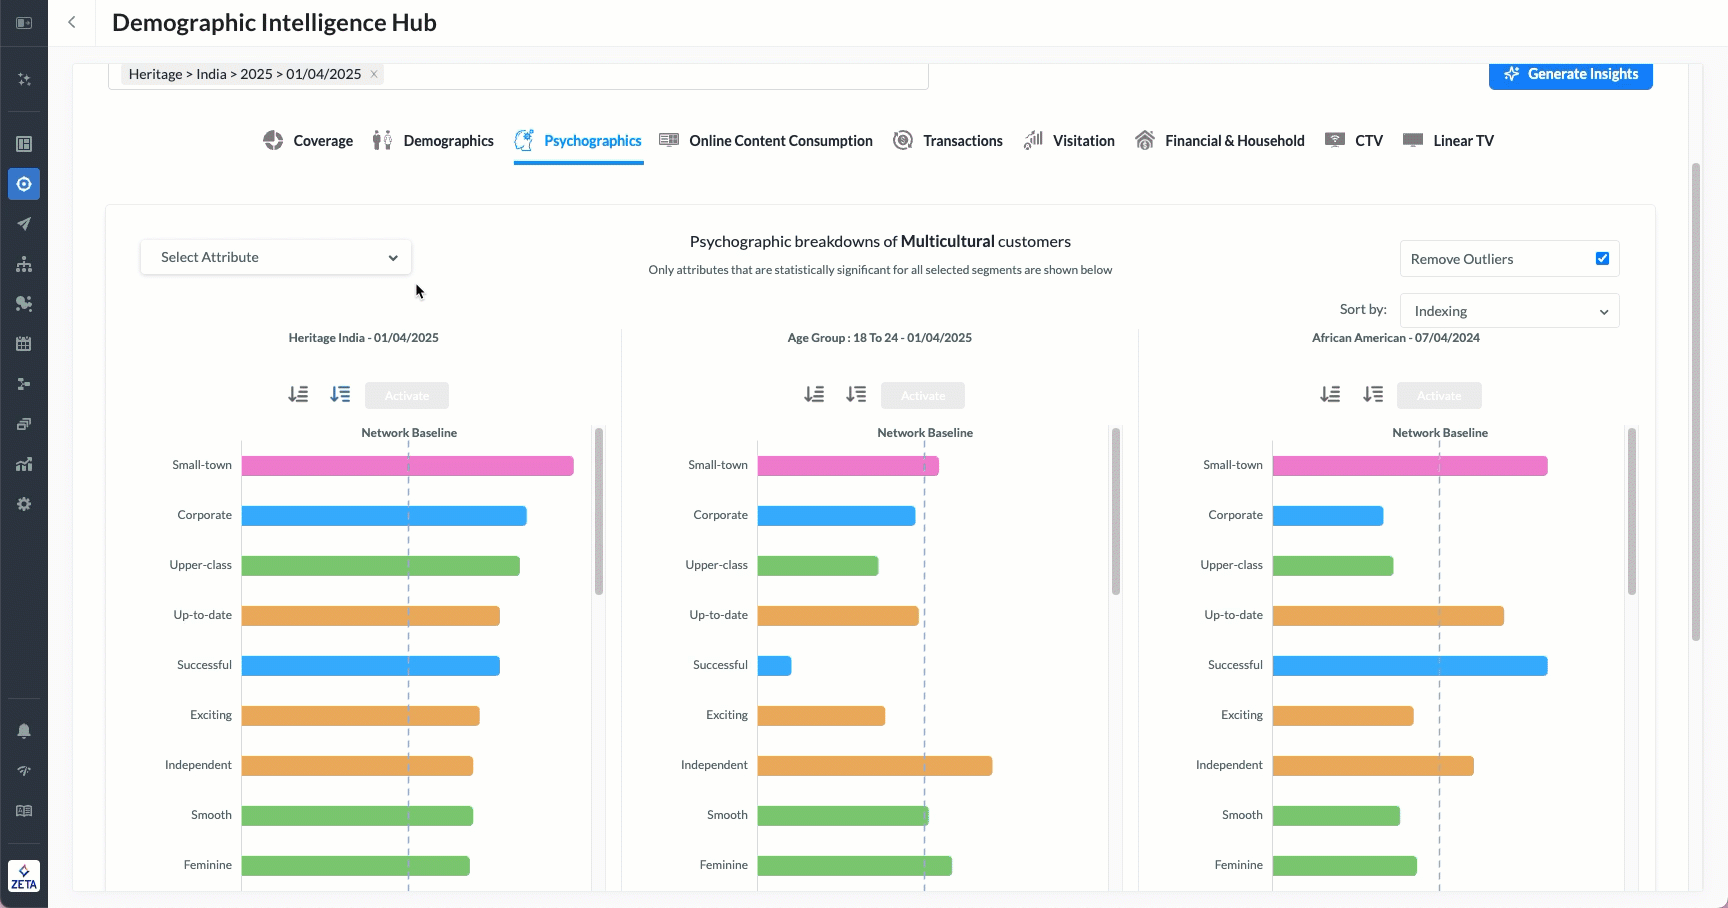
Task: Click first sort icon in Age Group panel
Action: tap(814, 395)
